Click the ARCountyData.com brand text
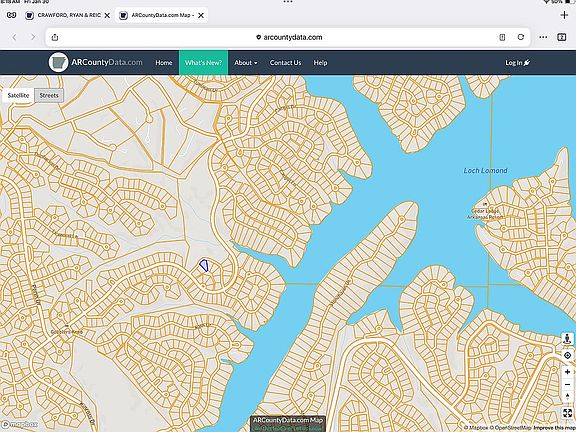 pyautogui.click(x=107, y=62)
